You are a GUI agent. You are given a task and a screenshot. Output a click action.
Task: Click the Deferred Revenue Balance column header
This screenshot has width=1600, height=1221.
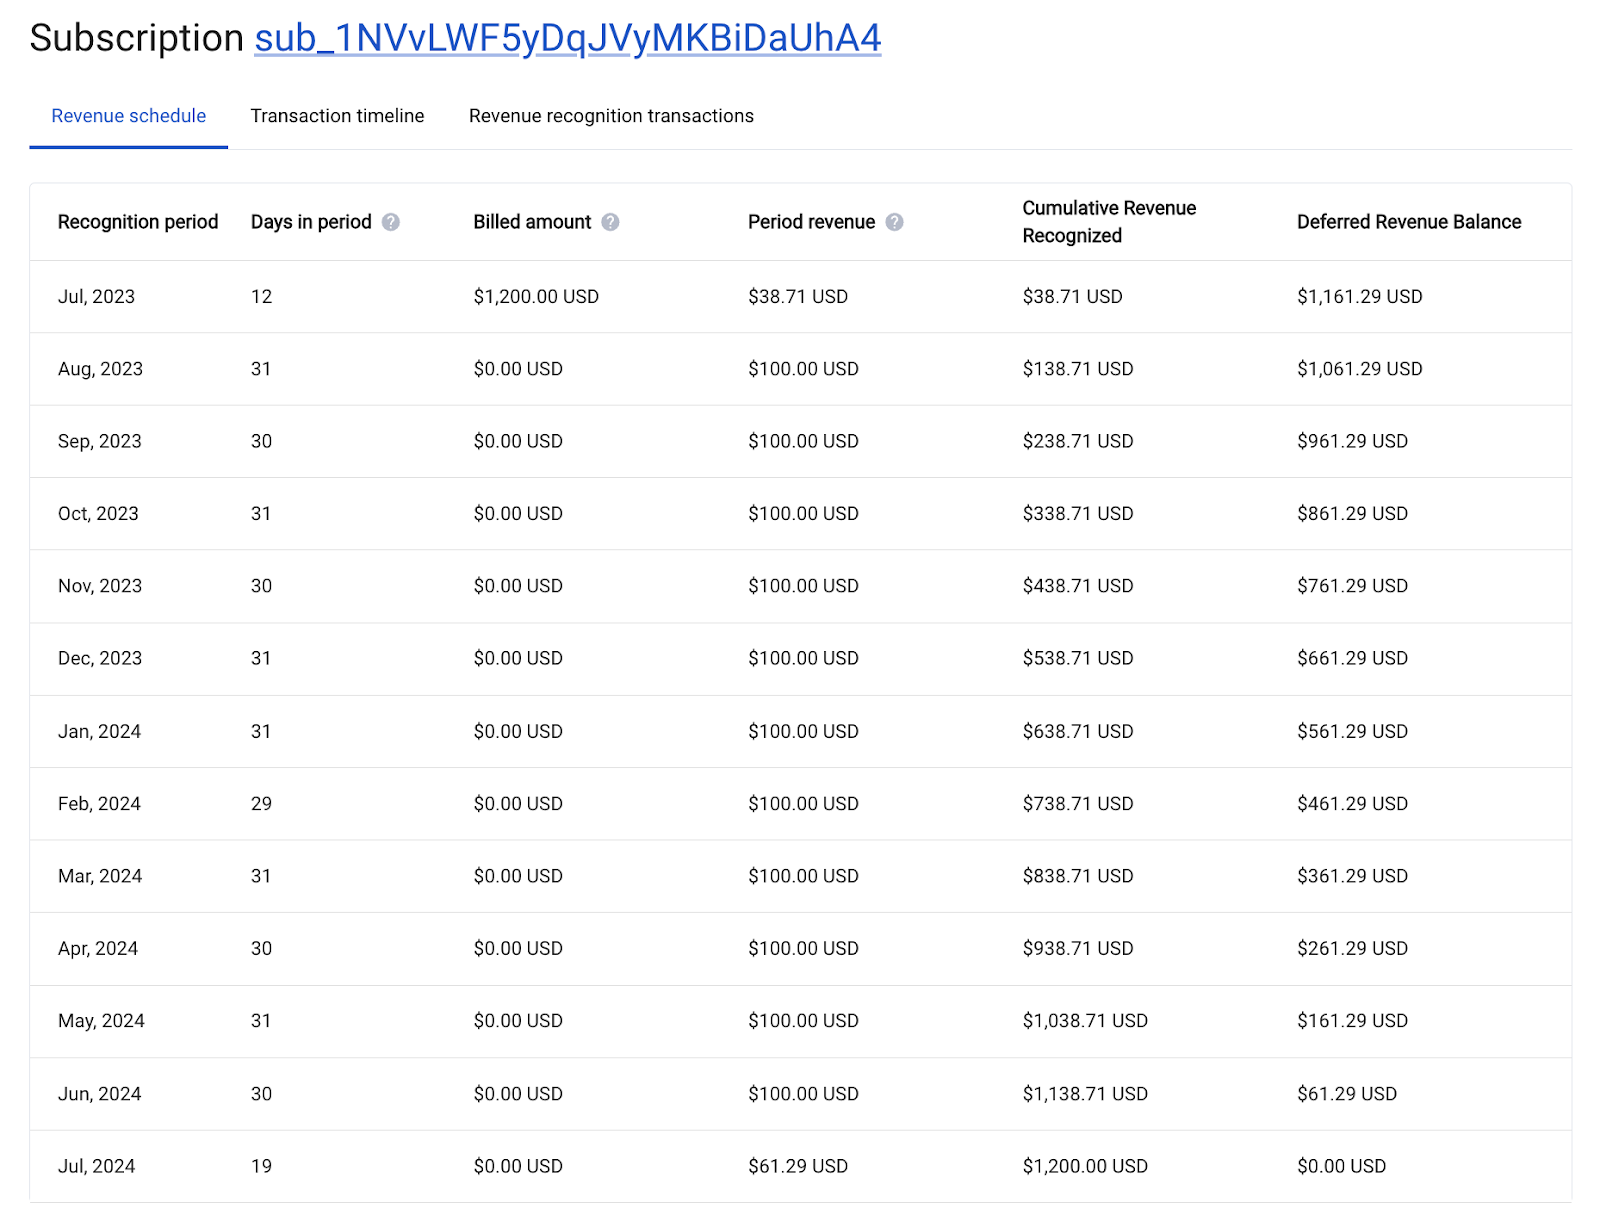(x=1409, y=222)
